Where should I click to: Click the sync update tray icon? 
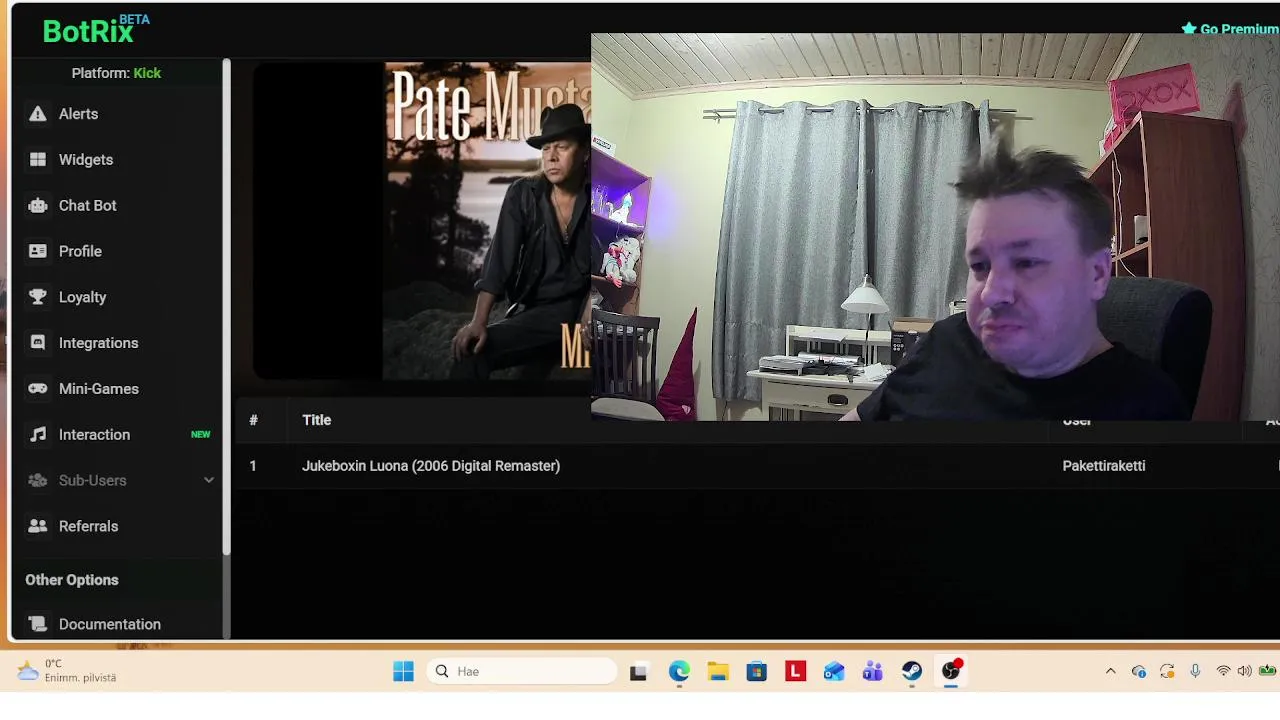click(1167, 672)
